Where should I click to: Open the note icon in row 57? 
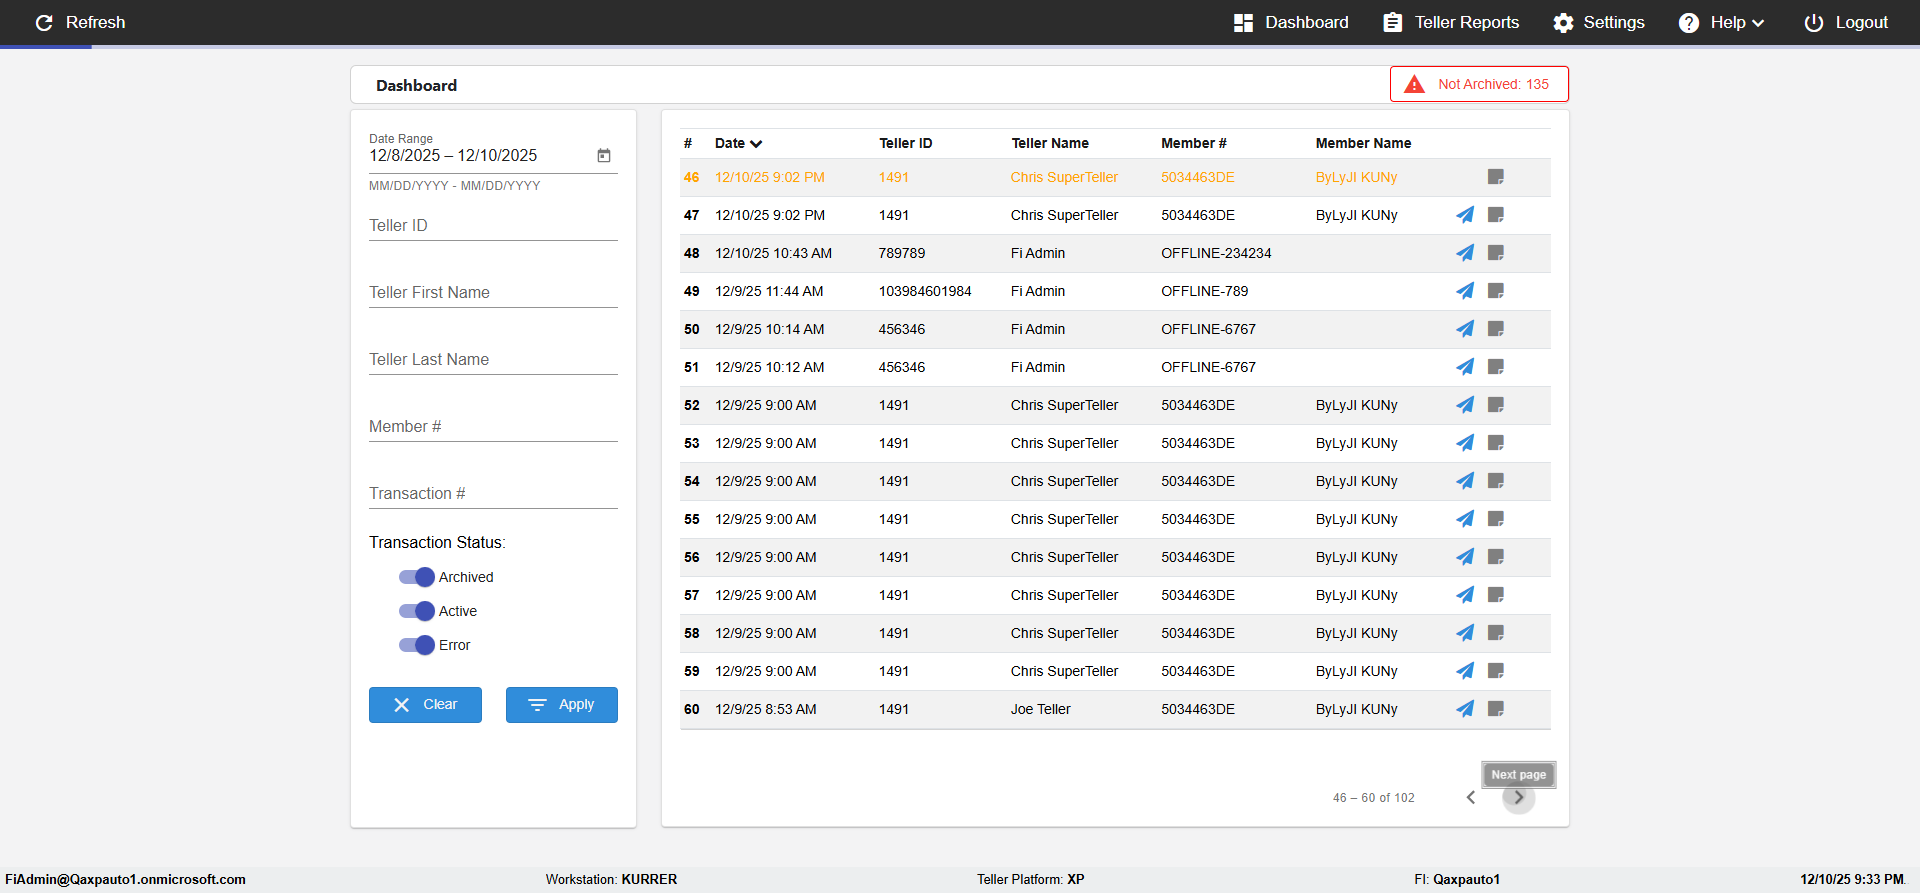(x=1496, y=595)
